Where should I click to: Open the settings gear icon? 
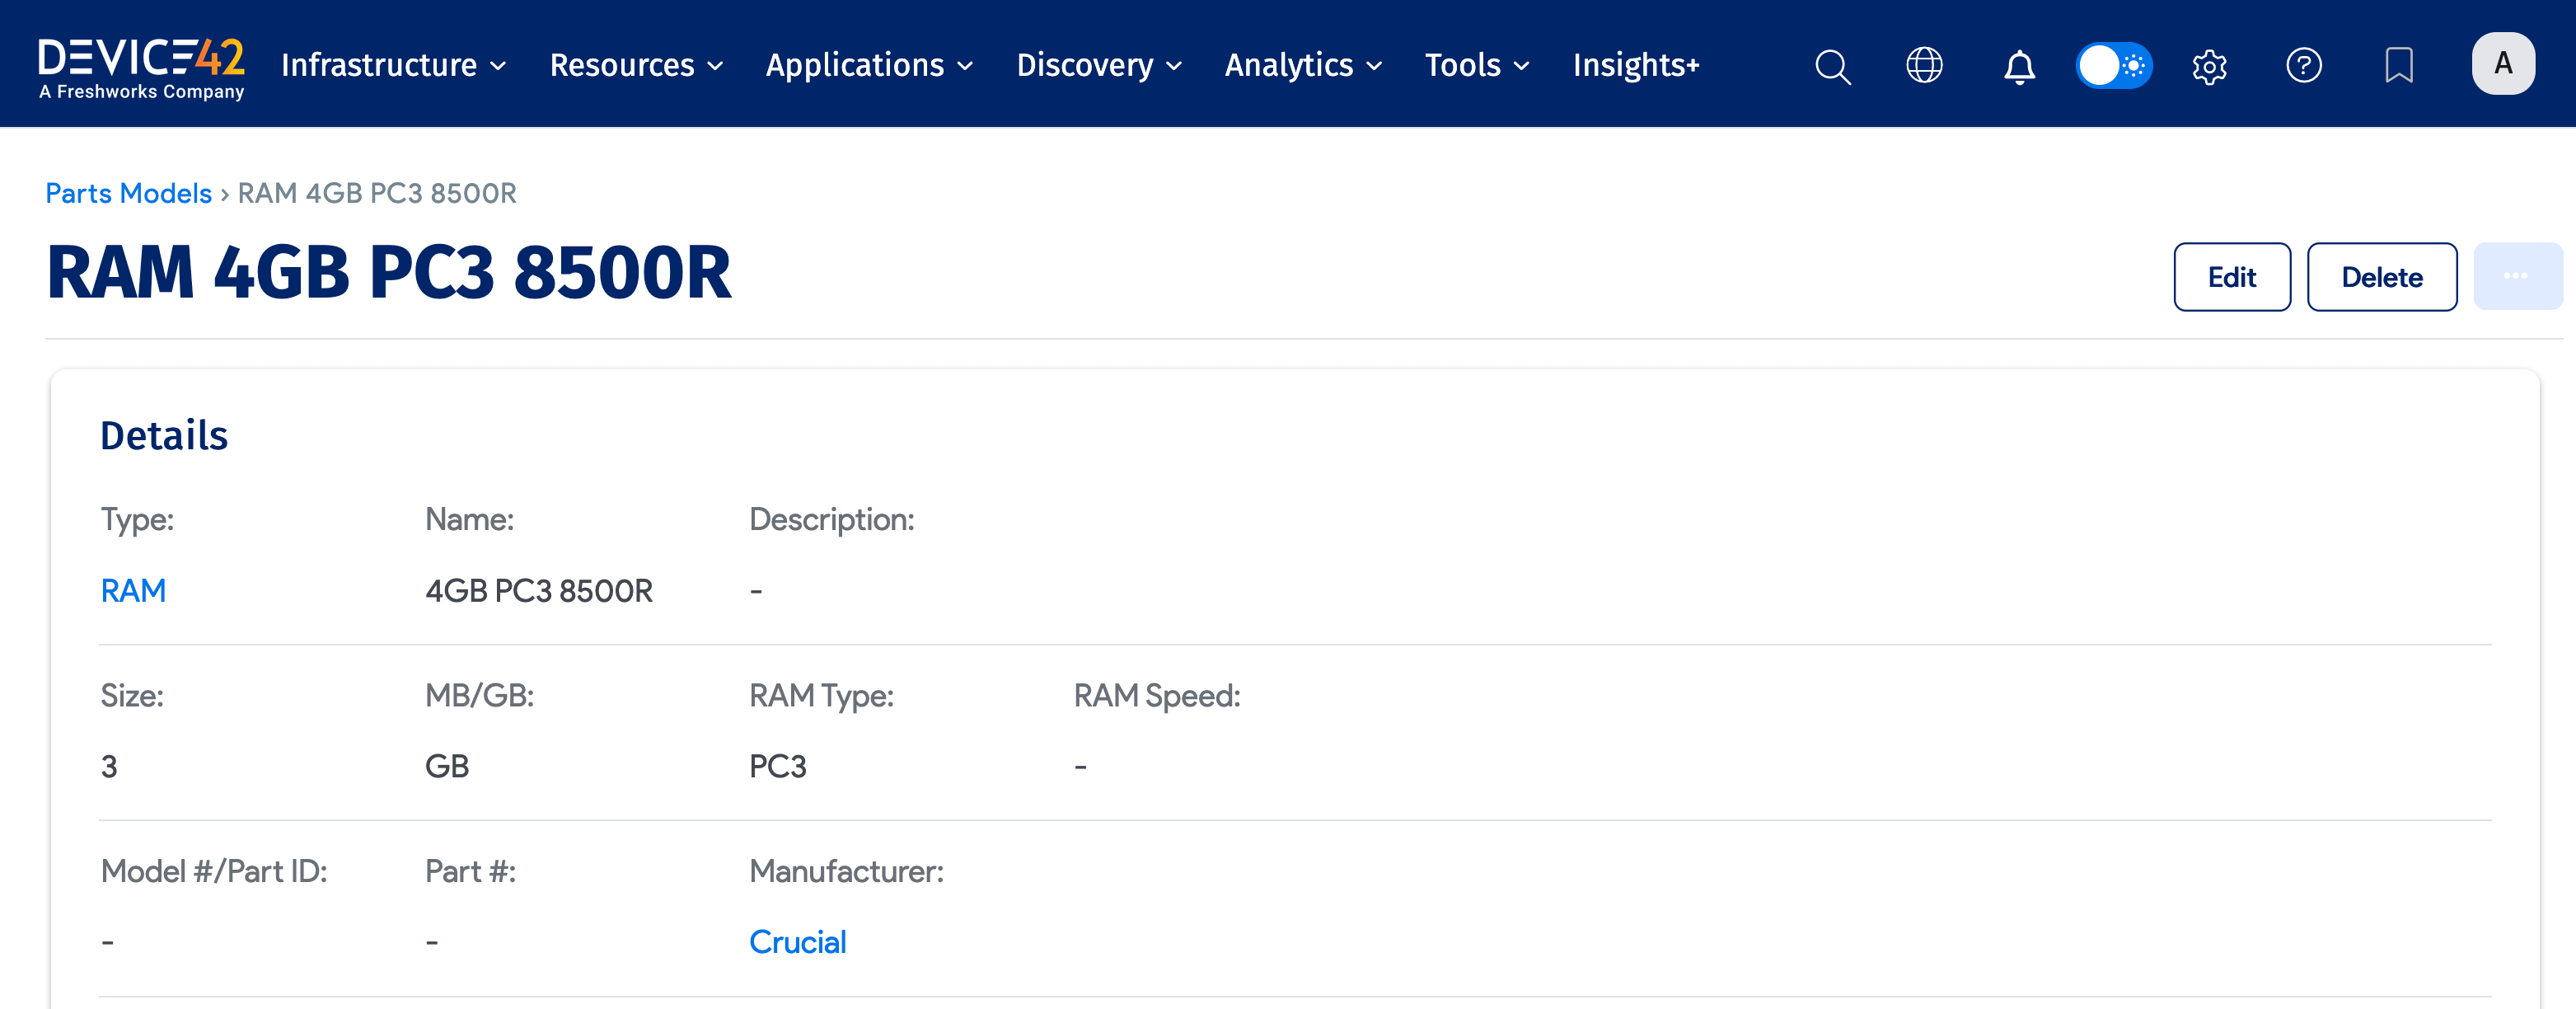(x=2209, y=66)
